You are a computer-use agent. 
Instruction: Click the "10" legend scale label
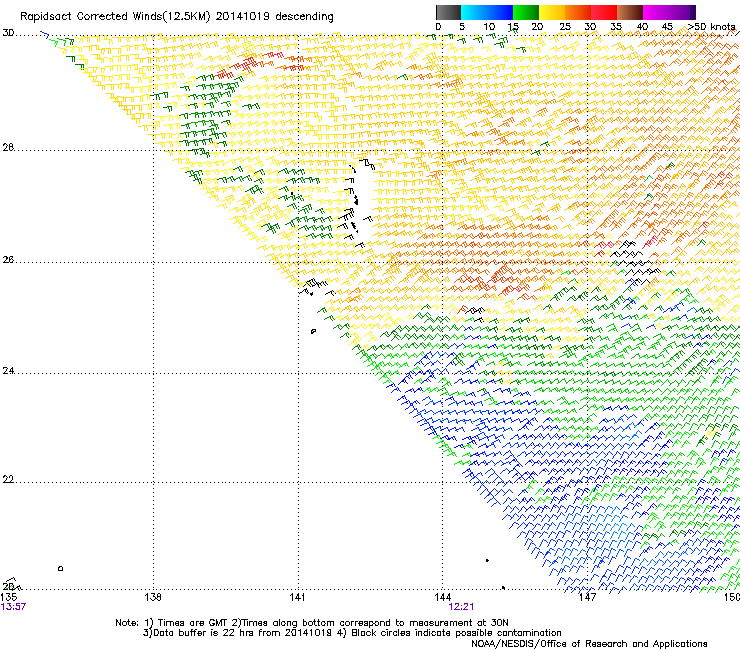point(489,27)
